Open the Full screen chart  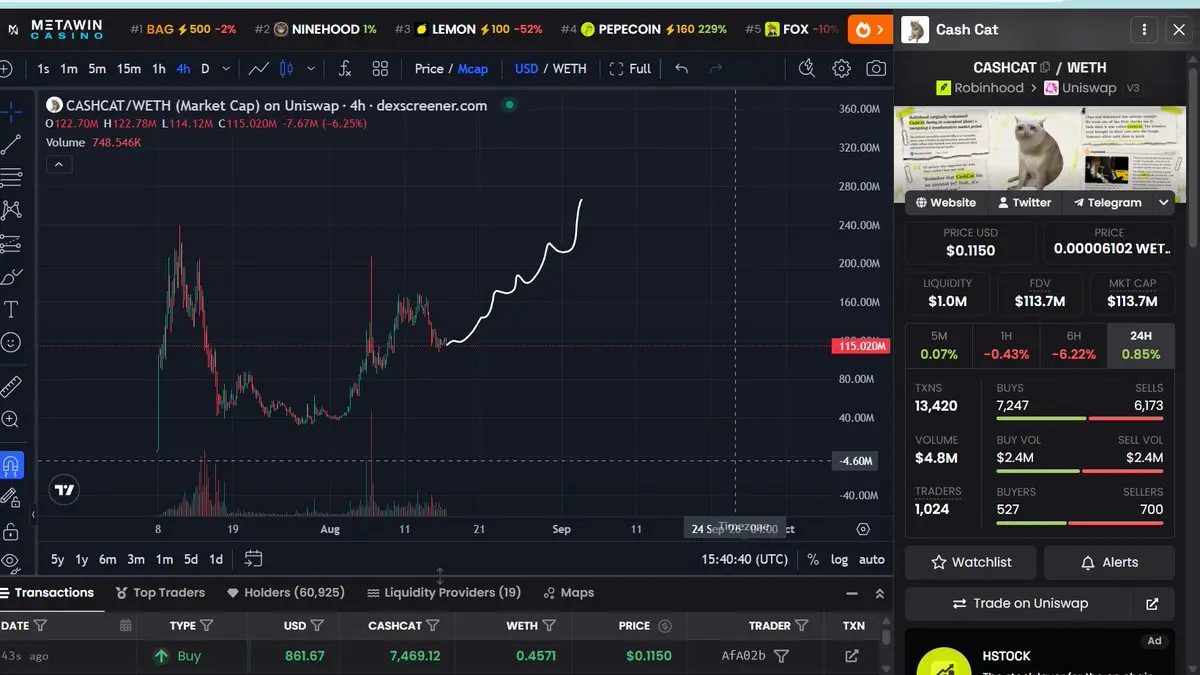tap(630, 69)
